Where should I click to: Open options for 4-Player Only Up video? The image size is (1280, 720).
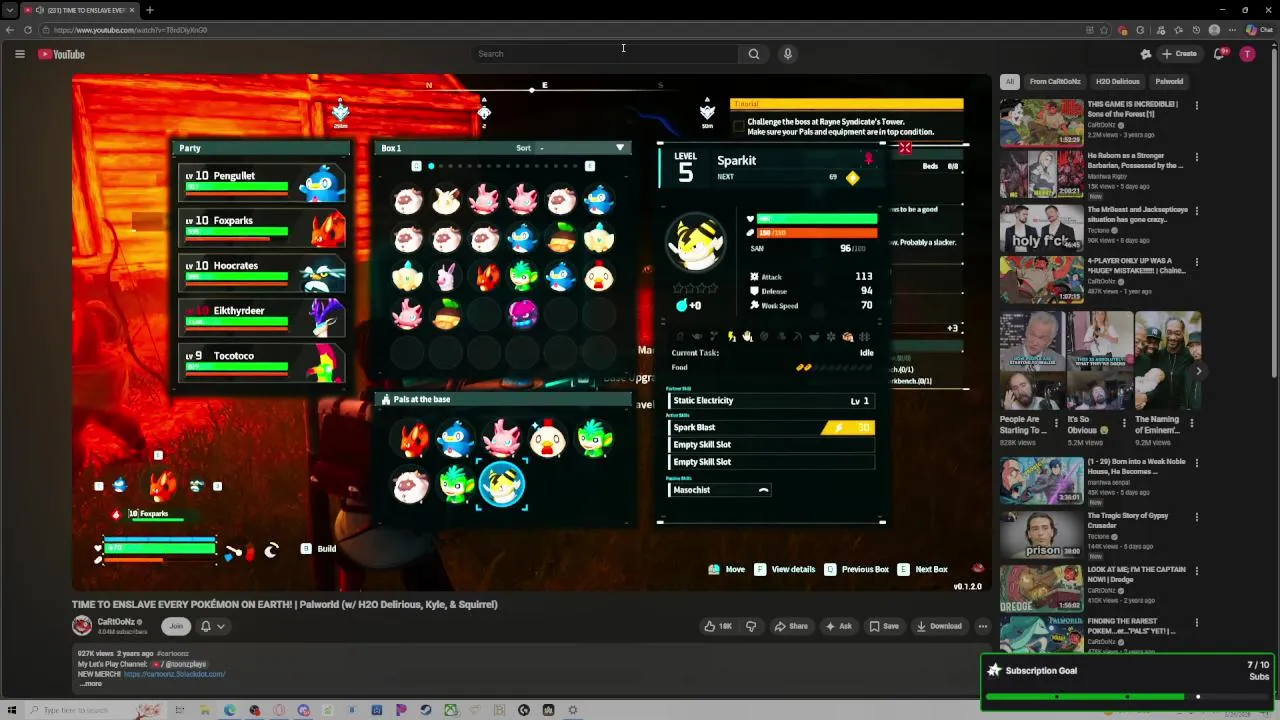click(x=1196, y=262)
